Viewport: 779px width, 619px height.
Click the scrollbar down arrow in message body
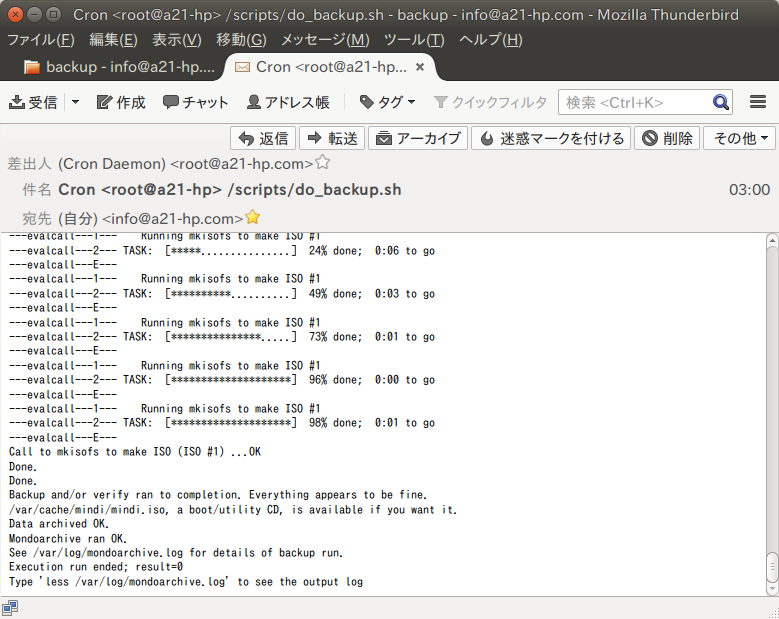tap(772, 589)
